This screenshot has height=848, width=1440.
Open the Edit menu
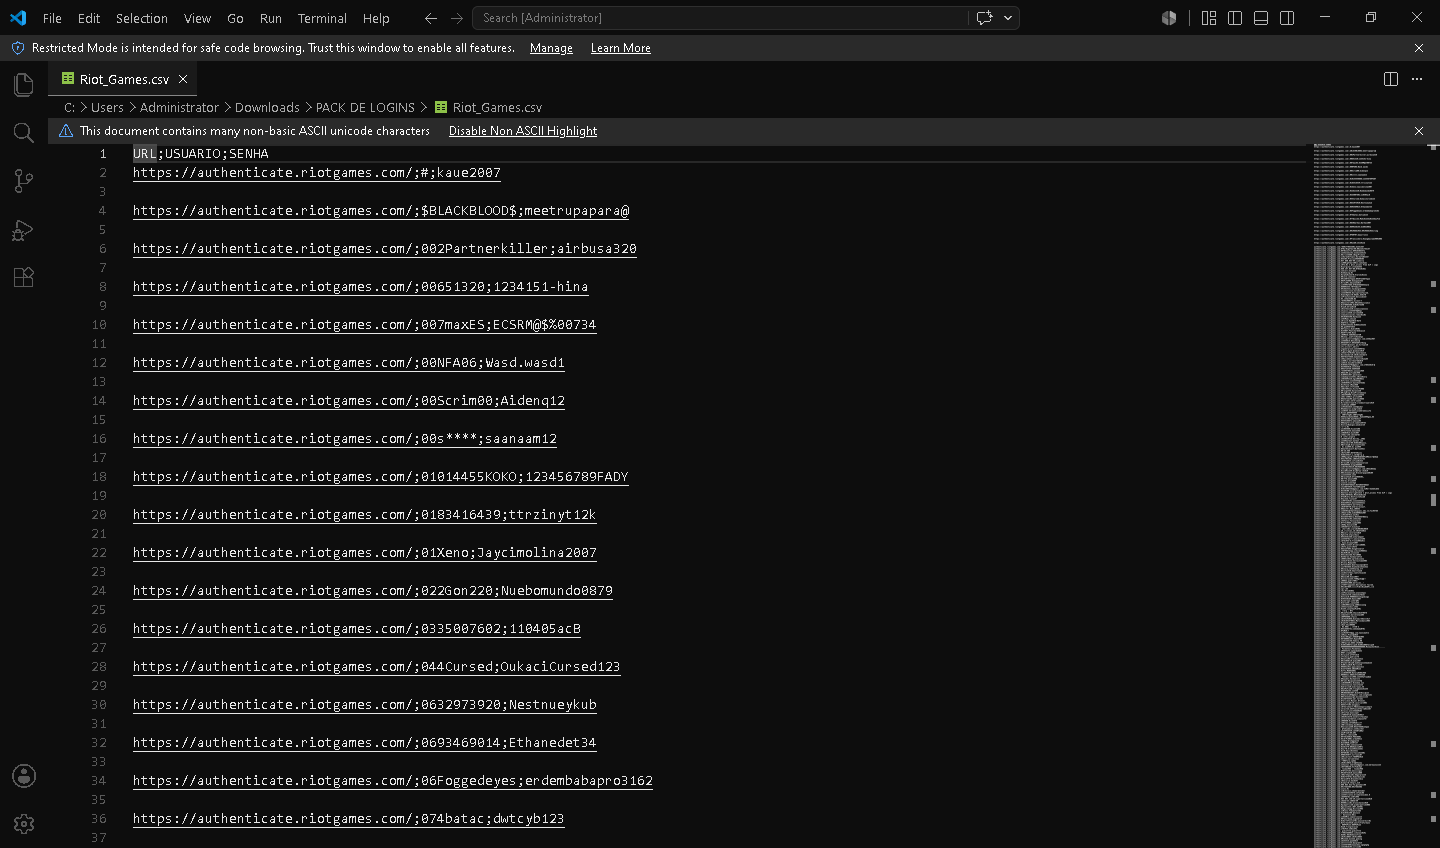click(x=89, y=18)
